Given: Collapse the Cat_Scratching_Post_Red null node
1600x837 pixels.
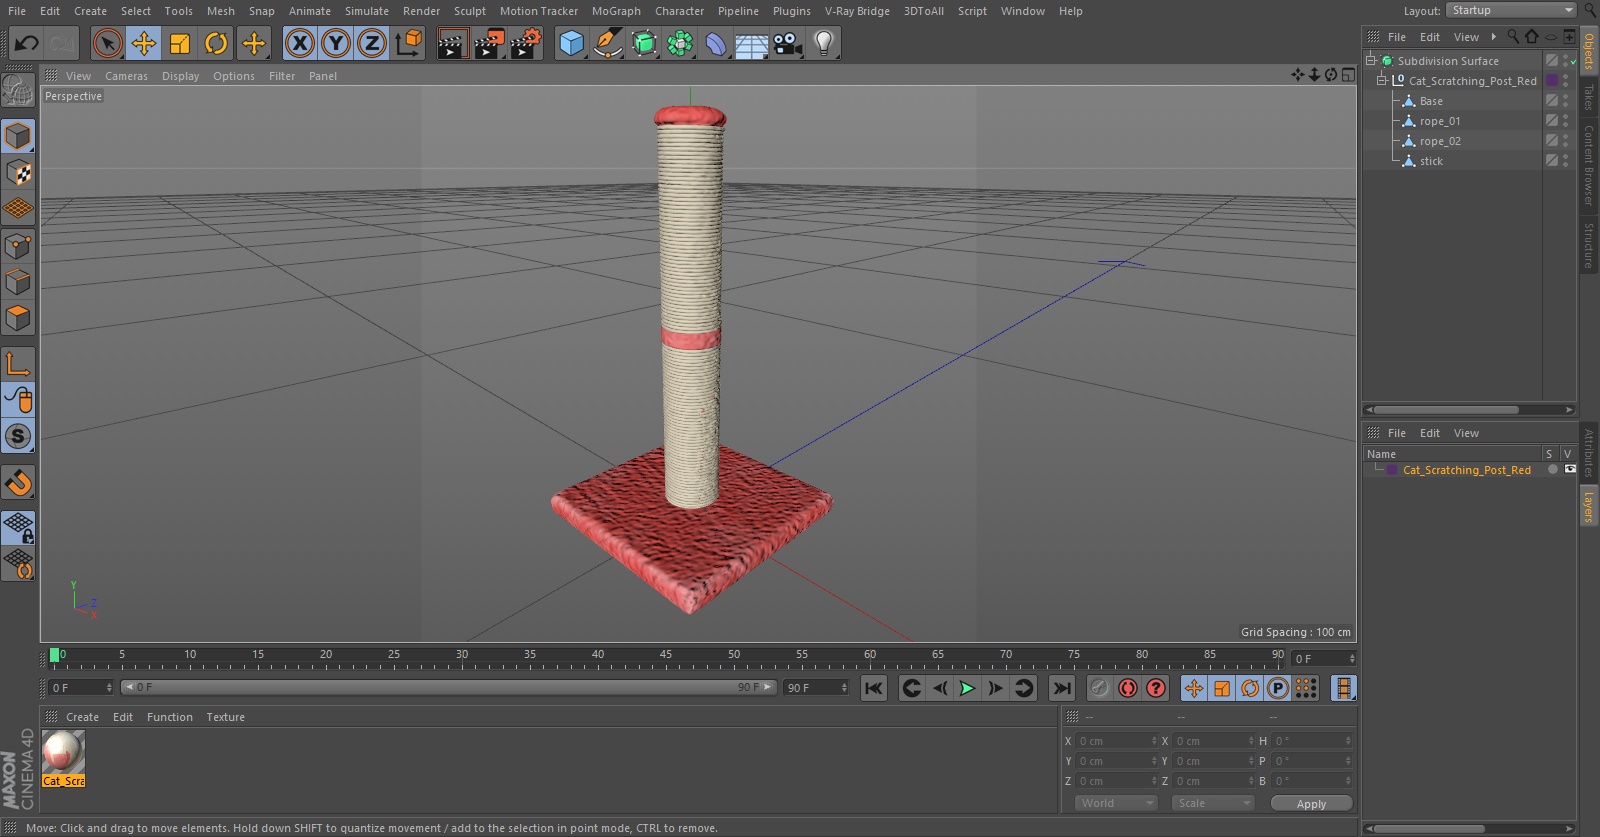Looking at the screenshot, I should click(x=1382, y=80).
